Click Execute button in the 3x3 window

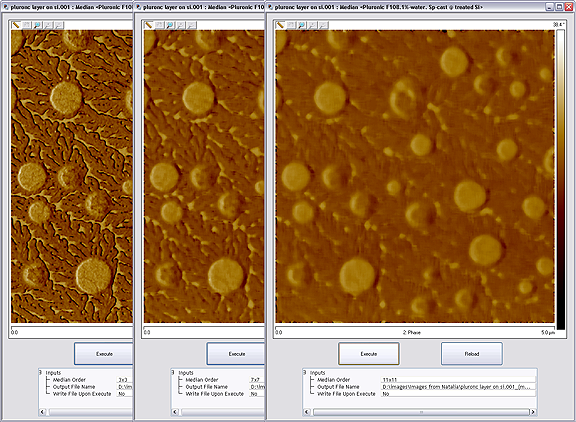(104, 354)
